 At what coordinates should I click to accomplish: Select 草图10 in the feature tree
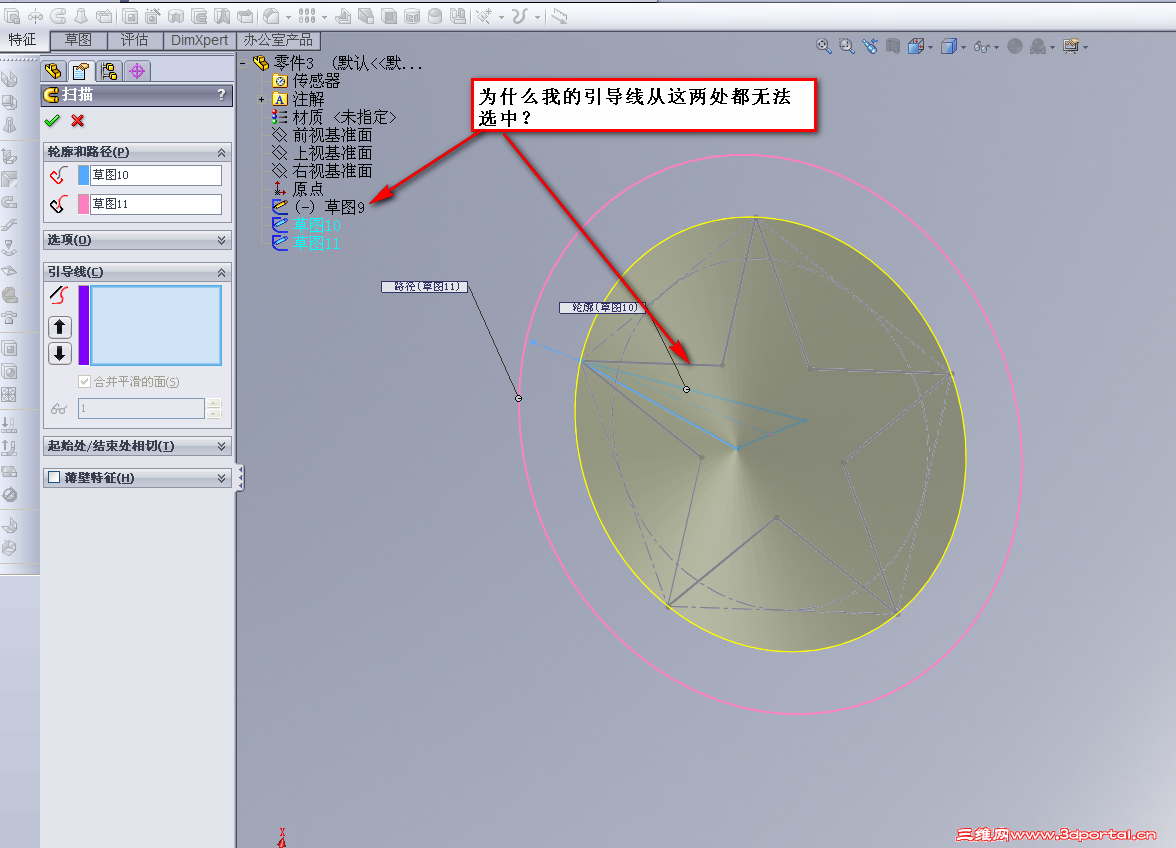[x=316, y=225]
